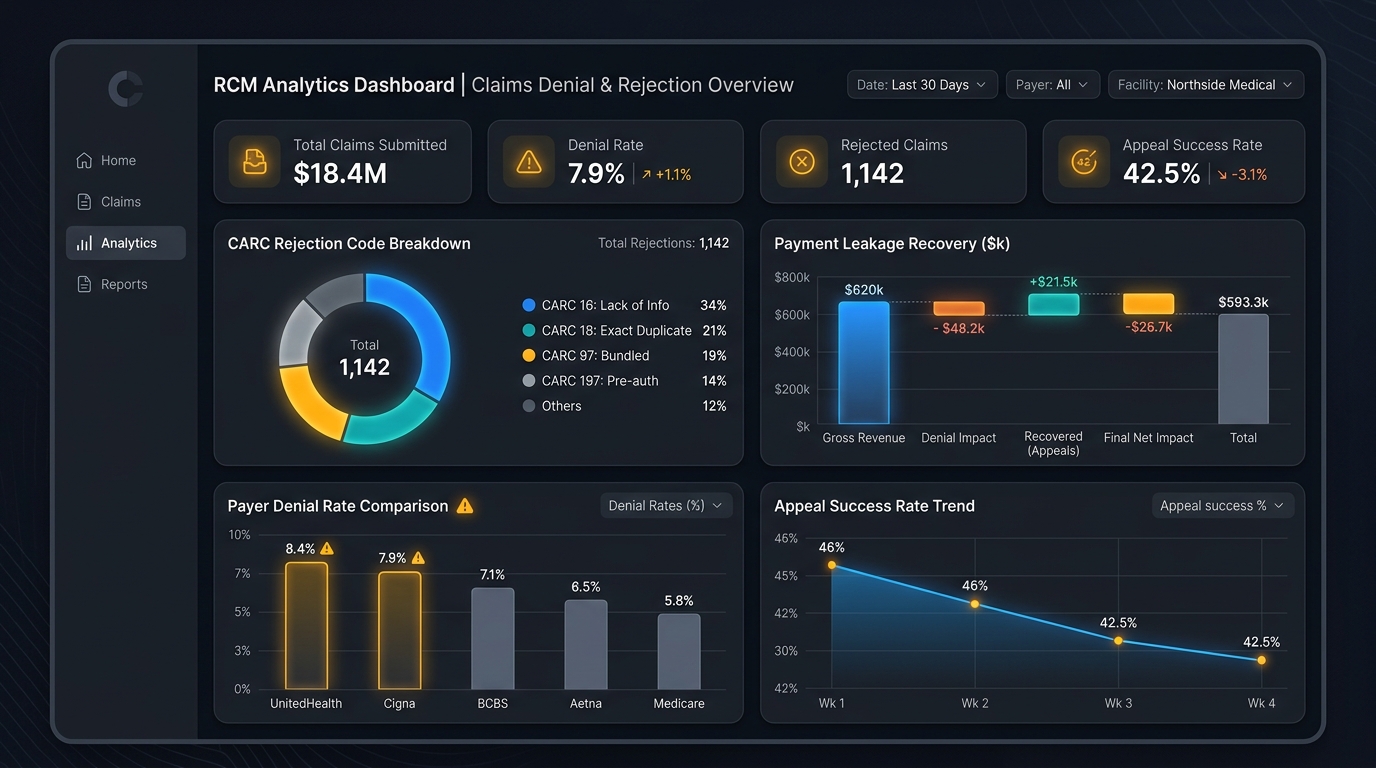Viewport: 1376px width, 768px height.
Task: Click the downward arrow next to -3.1%
Action: 1221,175
